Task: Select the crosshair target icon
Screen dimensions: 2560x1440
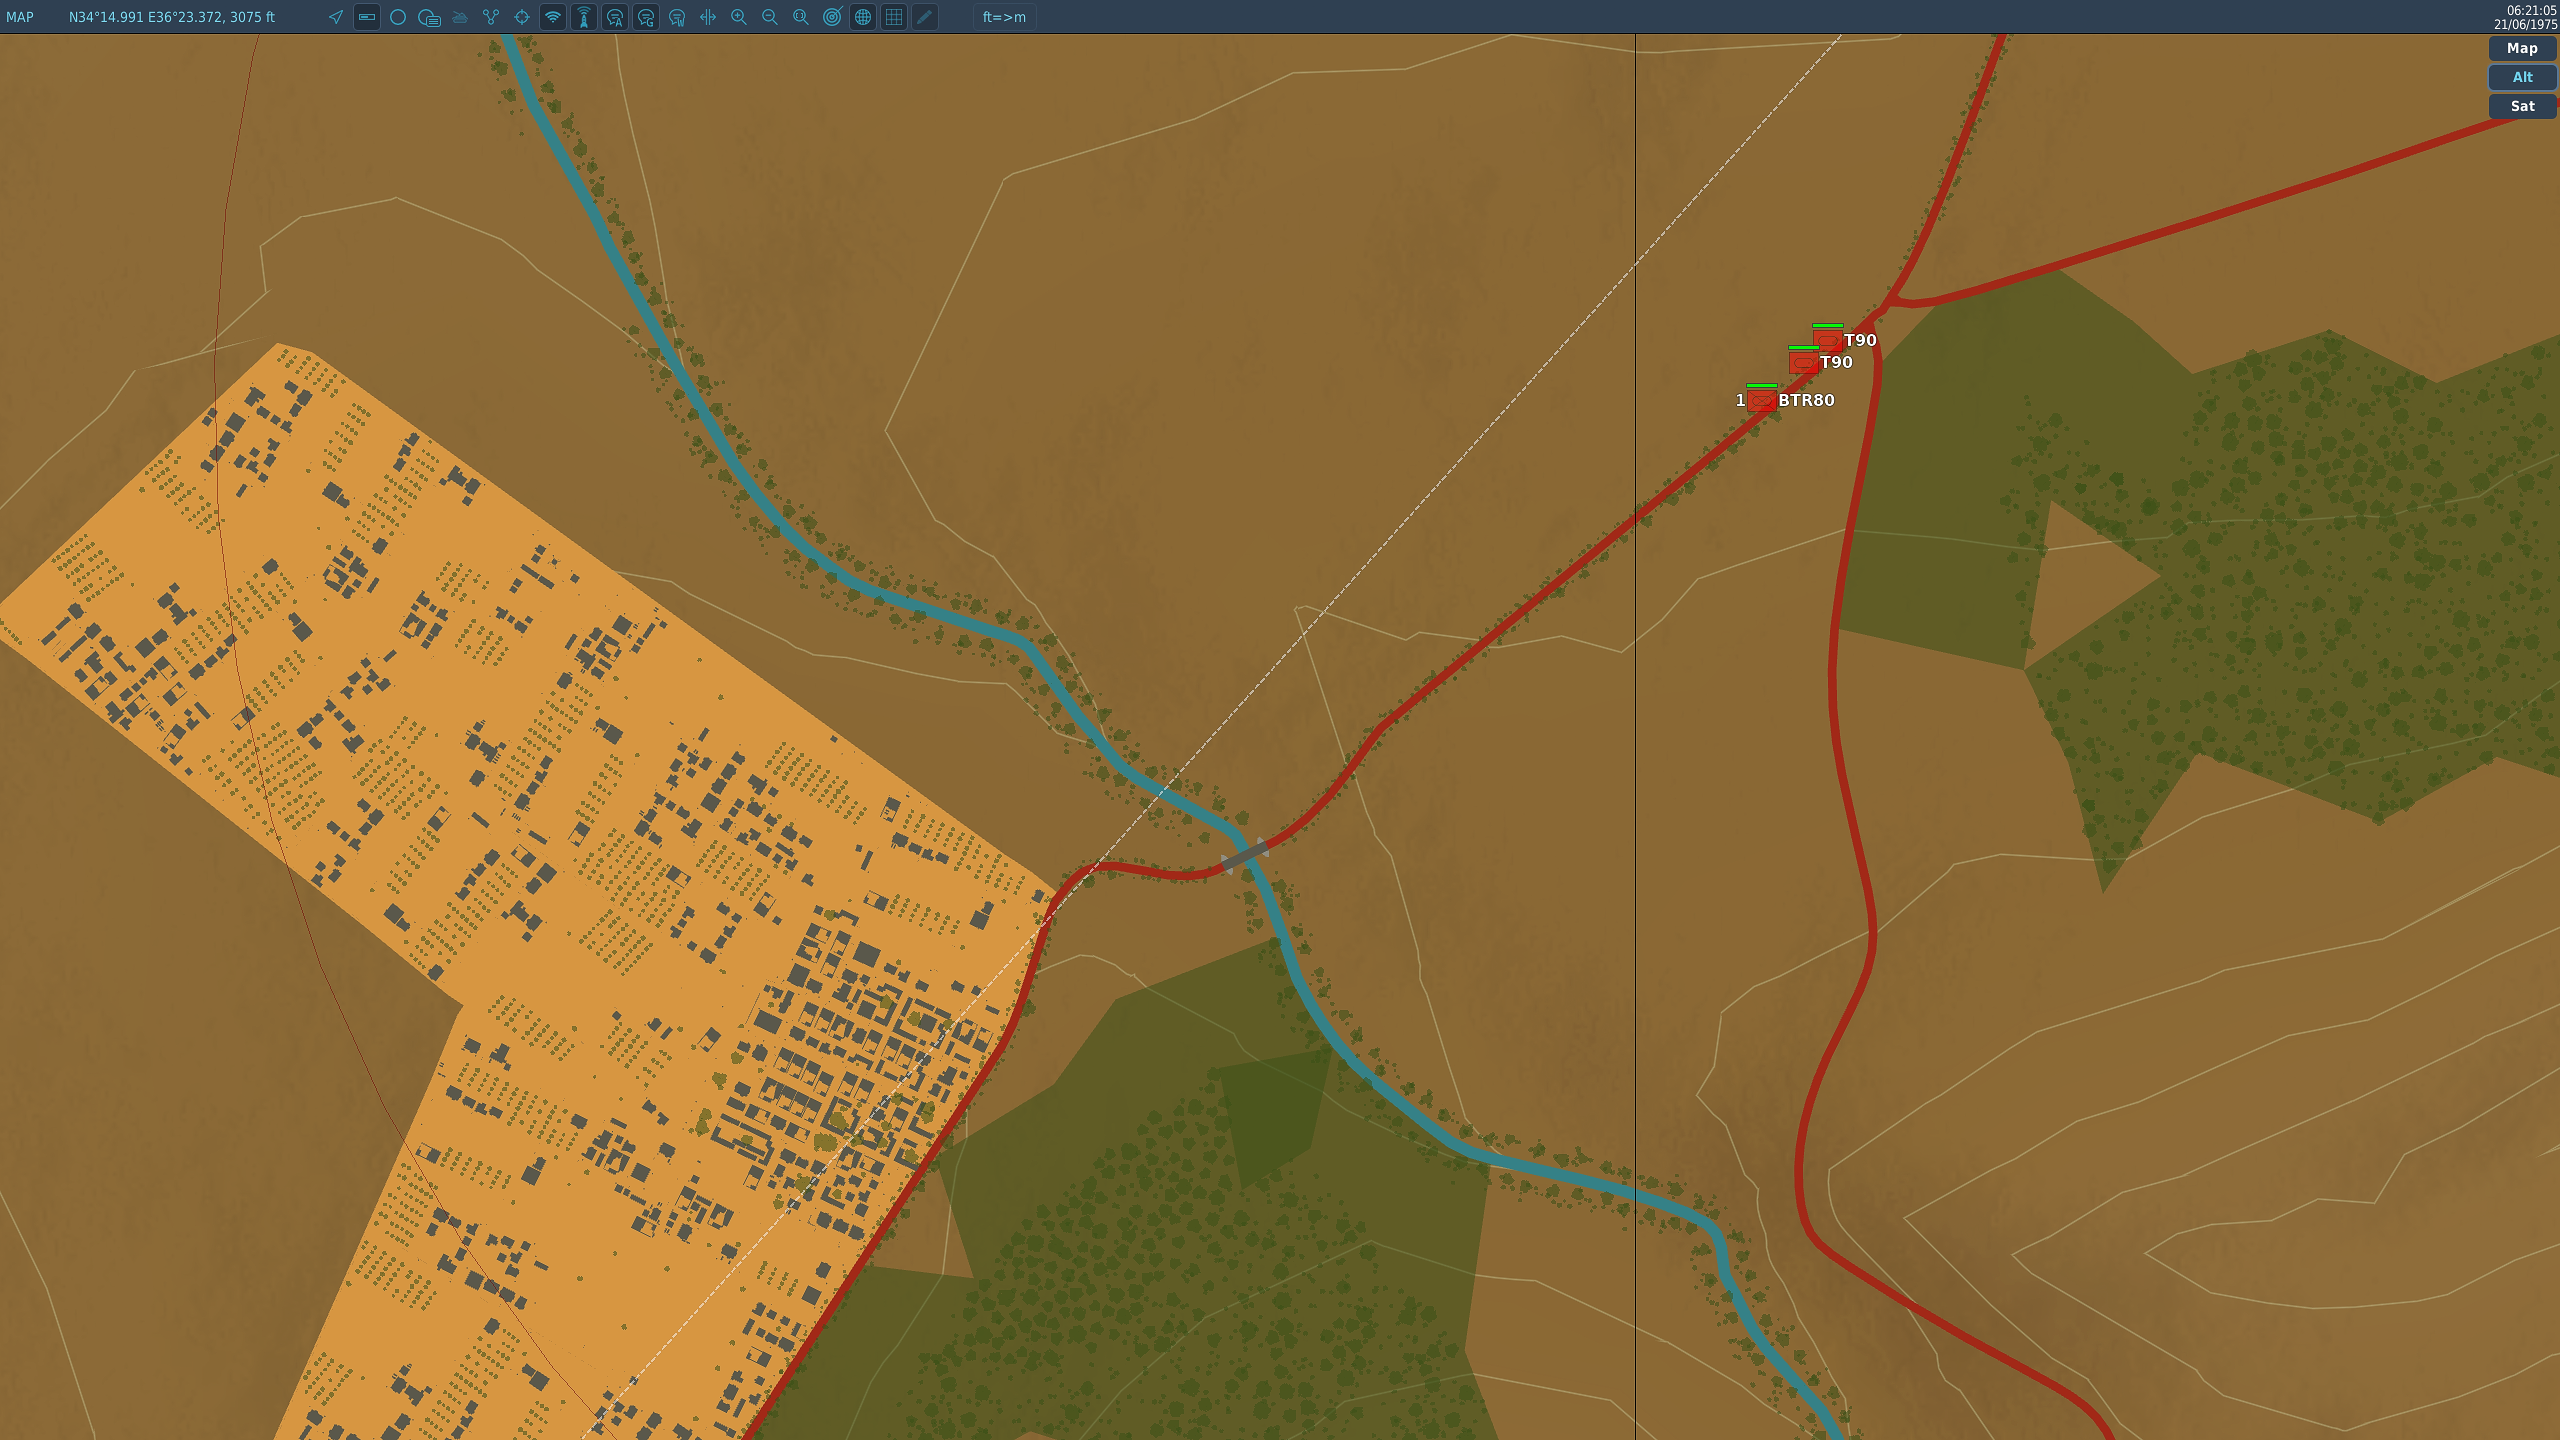Action: point(522,17)
